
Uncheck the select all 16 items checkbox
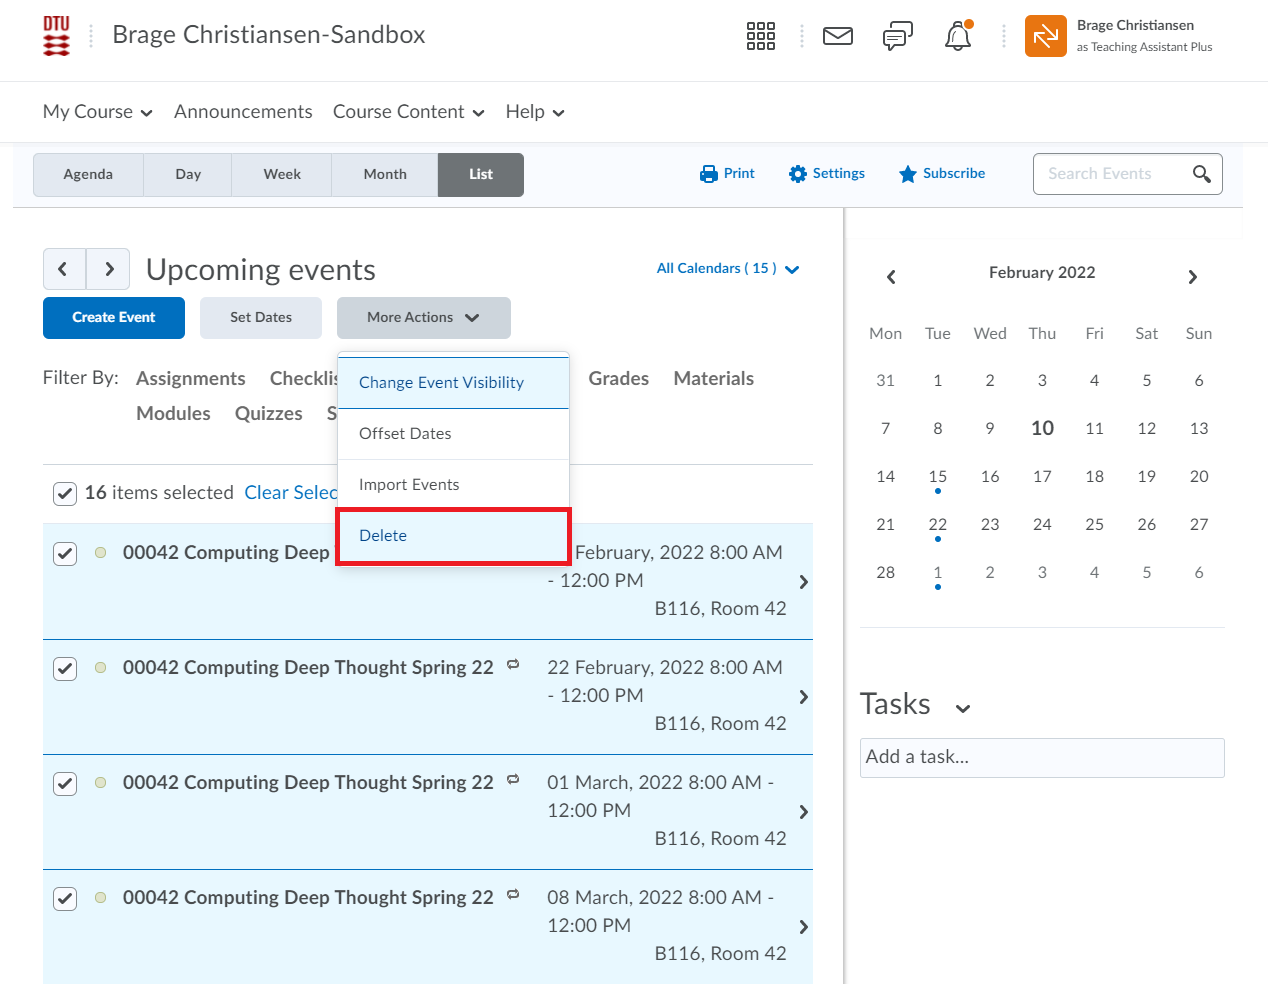tap(65, 493)
